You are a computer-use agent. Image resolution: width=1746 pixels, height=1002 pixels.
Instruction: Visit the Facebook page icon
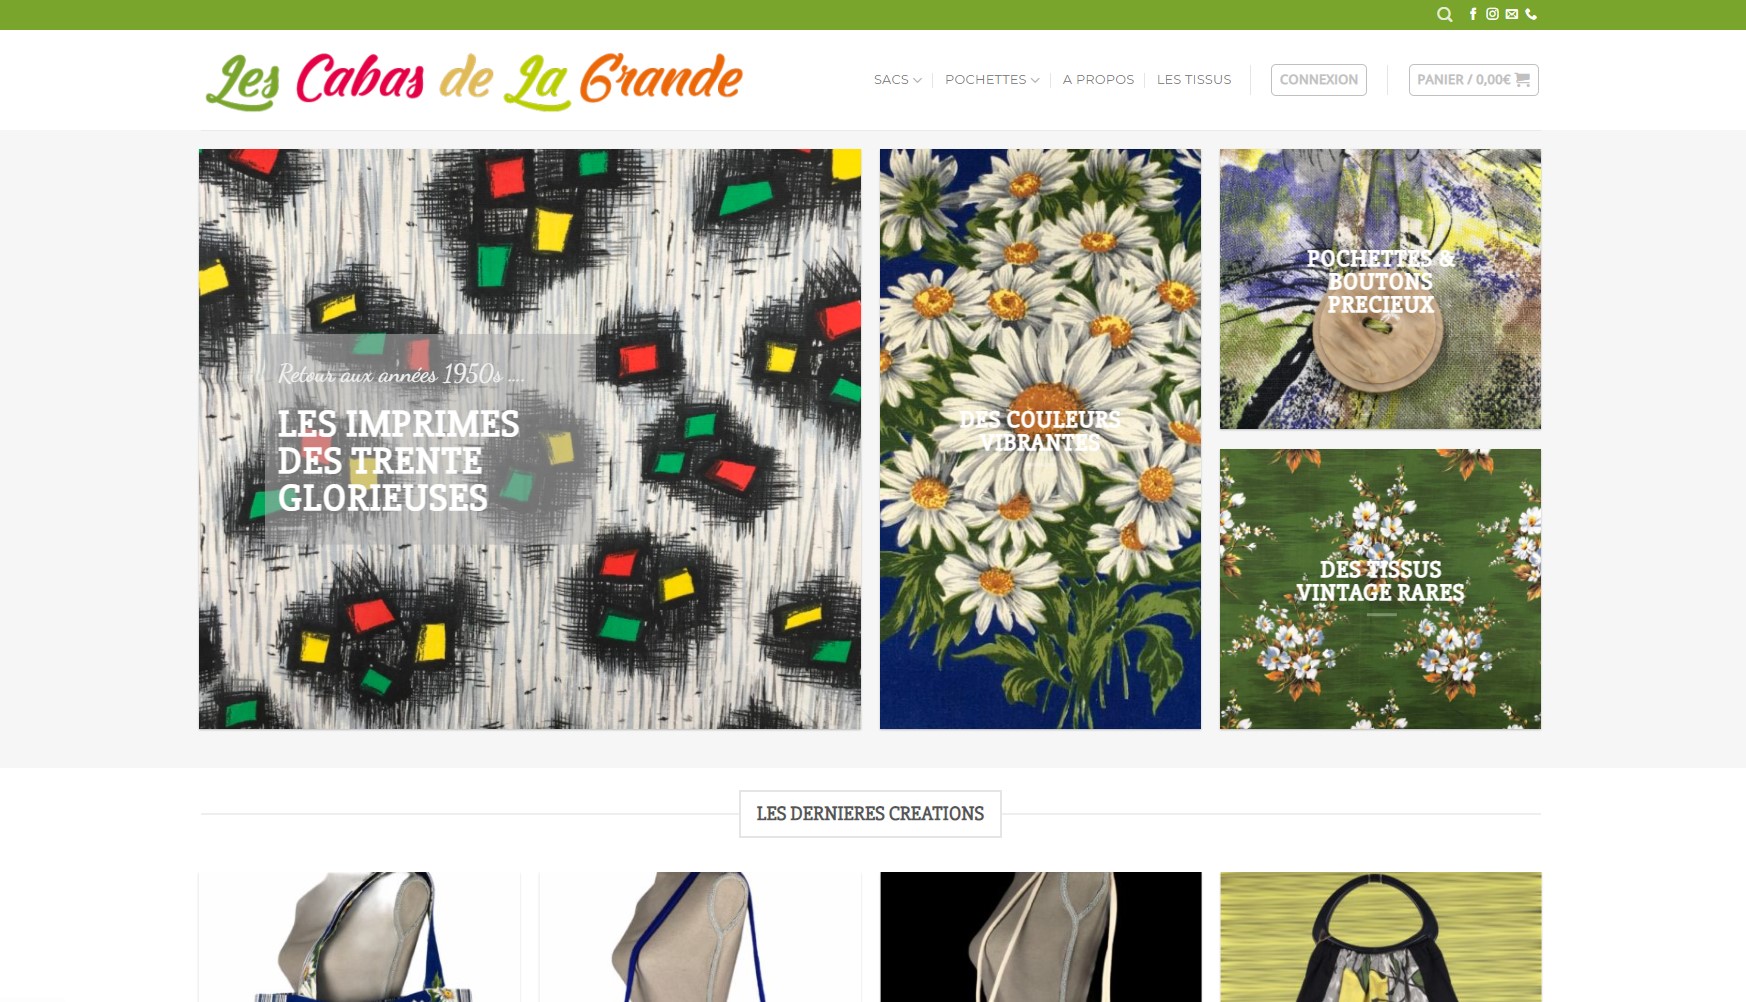click(x=1473, y=14)
